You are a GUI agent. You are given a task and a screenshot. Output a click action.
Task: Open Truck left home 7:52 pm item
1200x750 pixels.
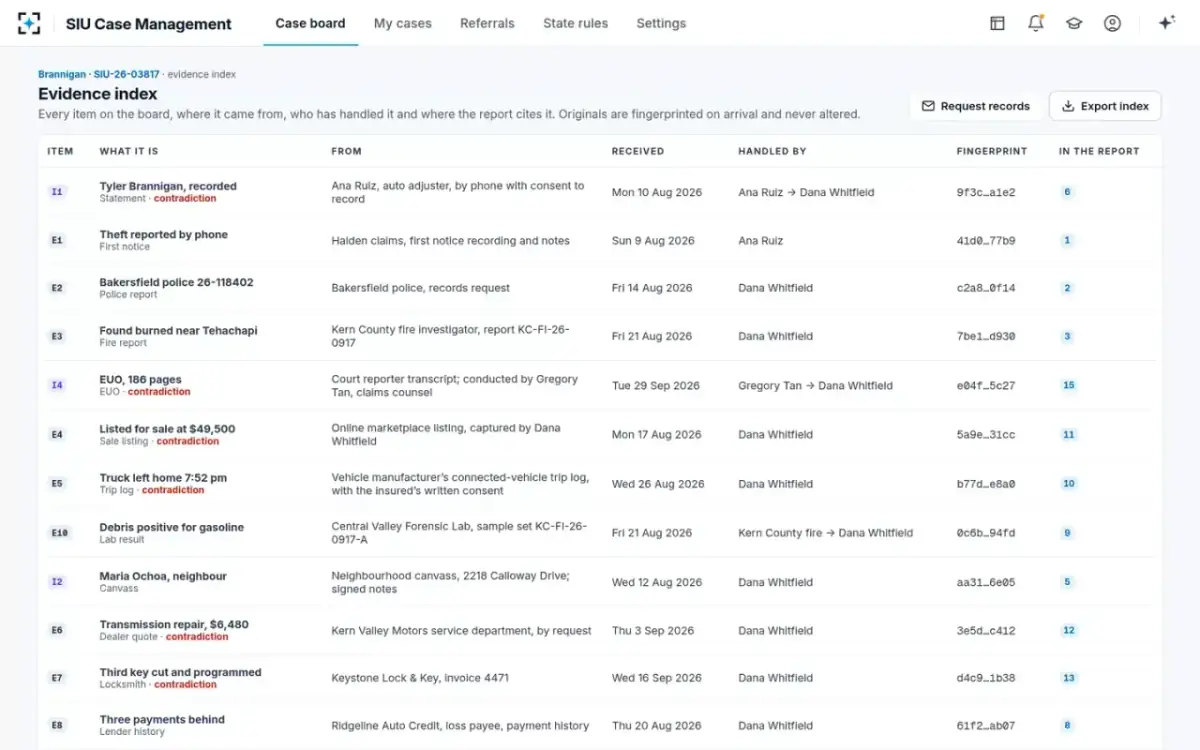[x=163, y=478]
